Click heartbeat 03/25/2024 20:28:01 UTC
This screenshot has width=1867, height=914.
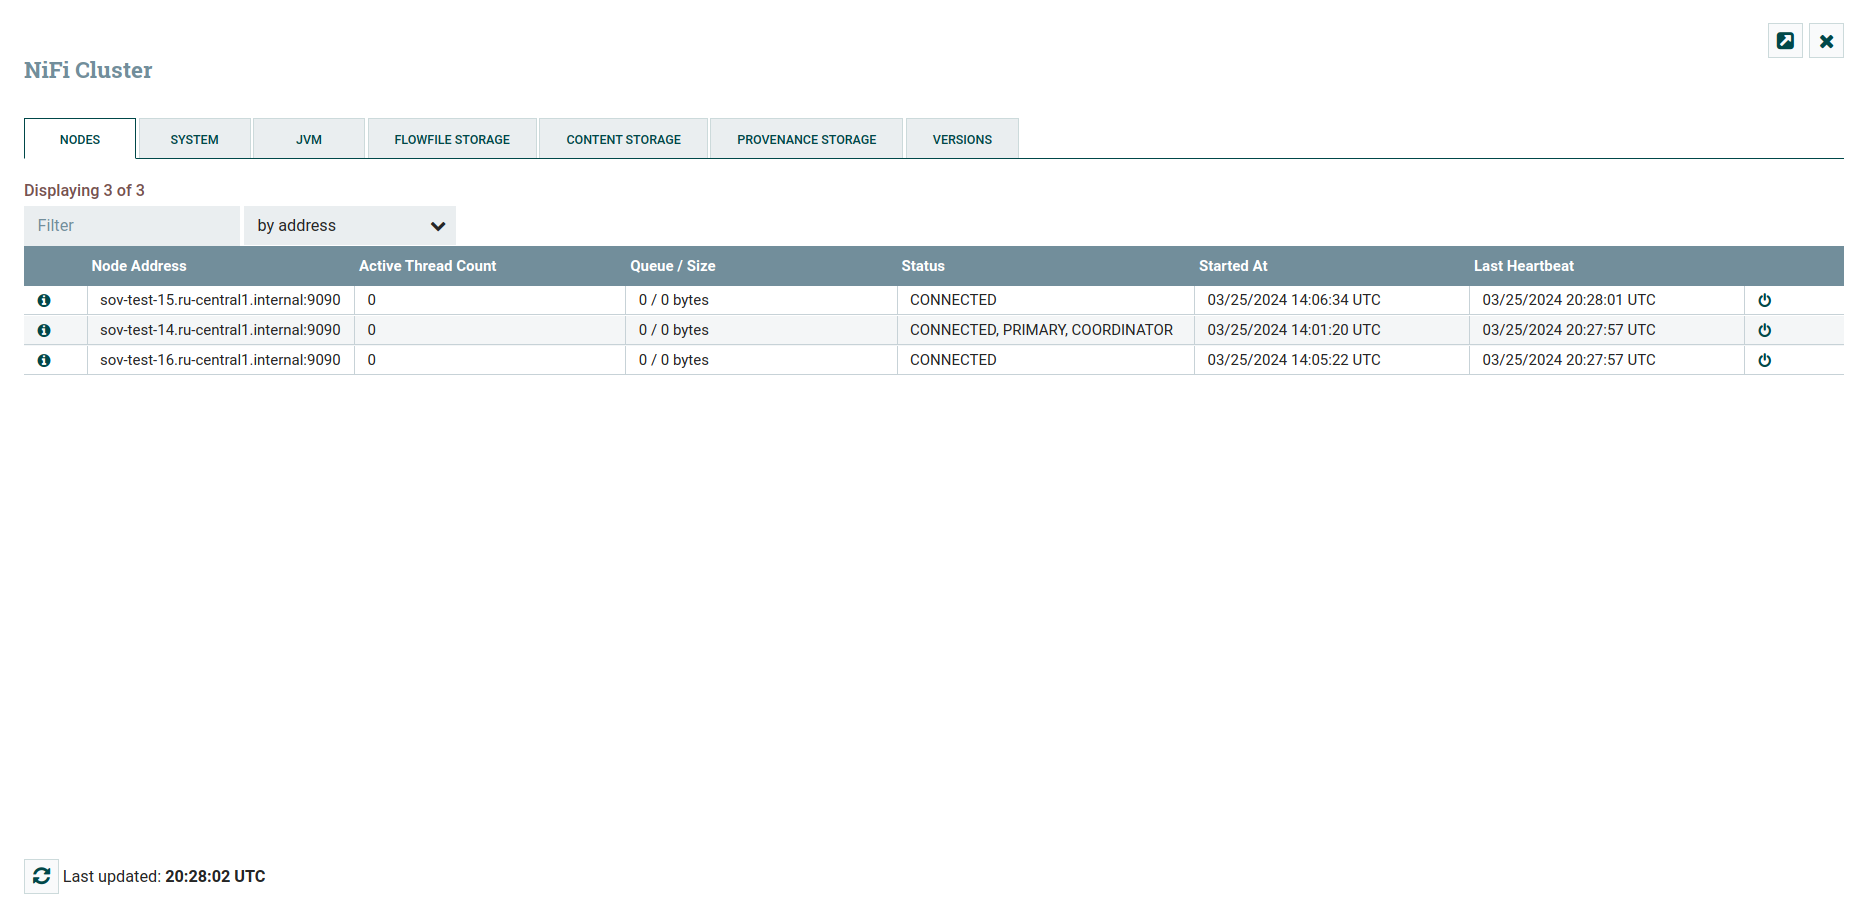1569,300
